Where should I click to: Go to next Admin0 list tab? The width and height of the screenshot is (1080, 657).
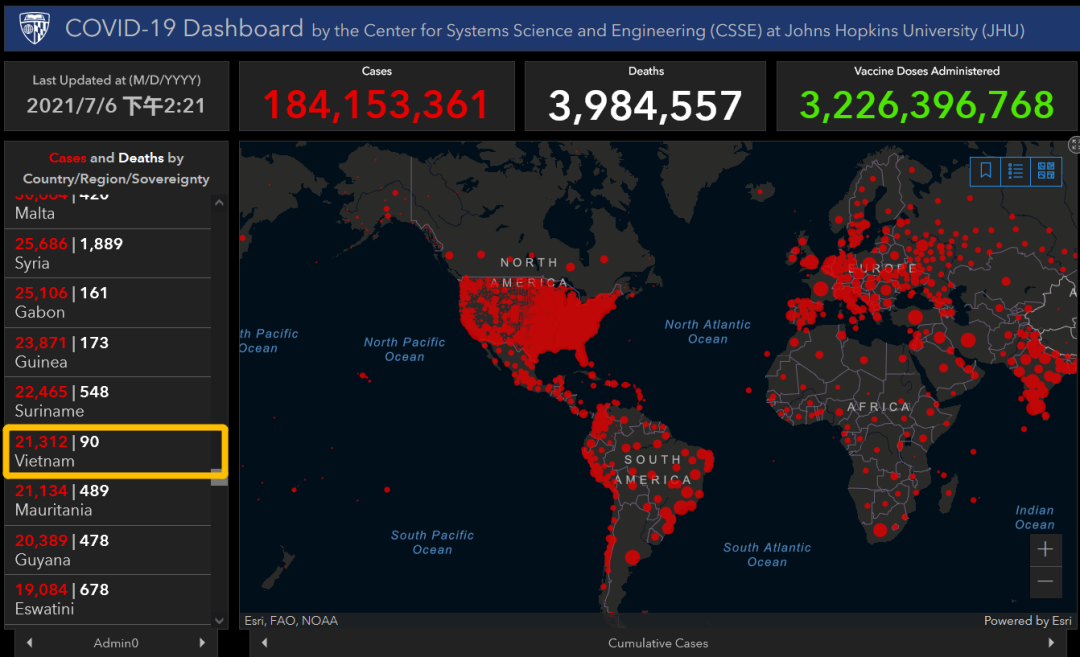(x=202, y=643)
